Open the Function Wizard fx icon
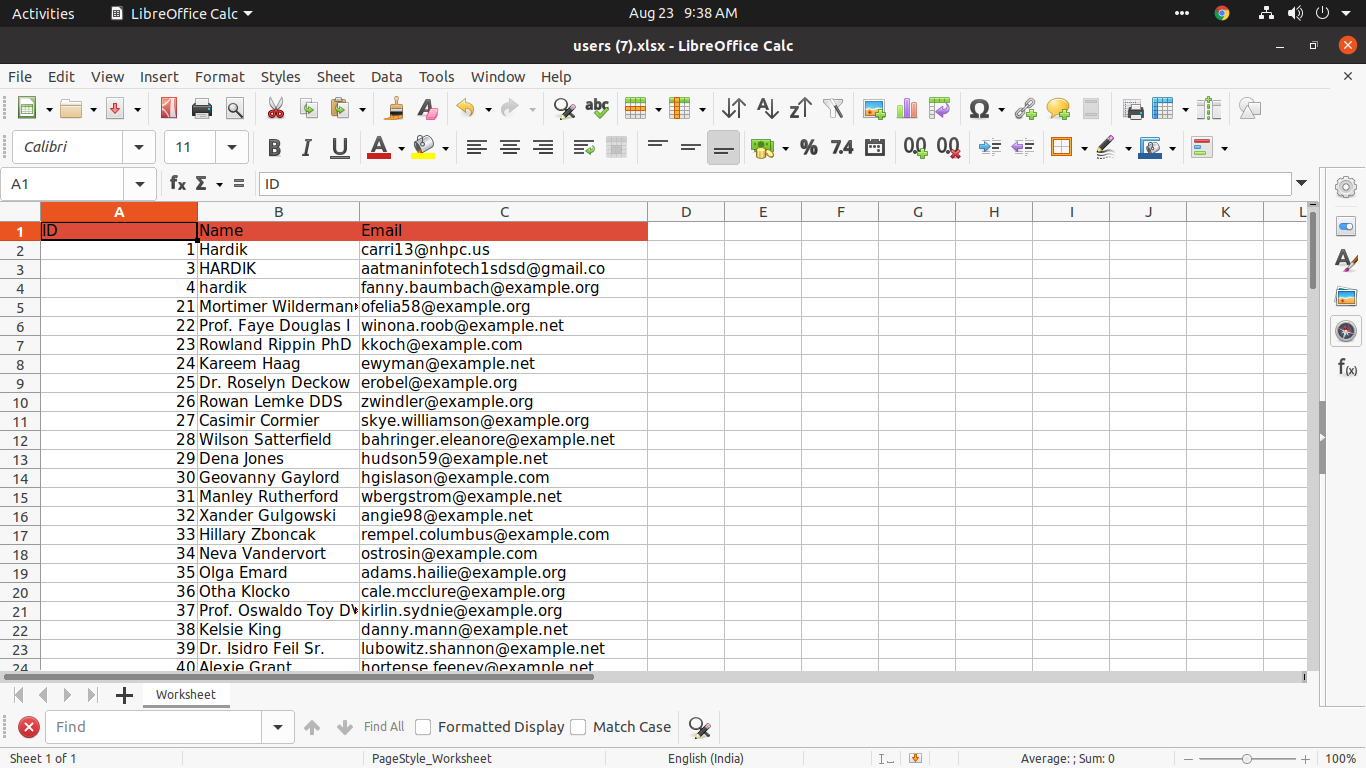The height and width of the screenshot is (768, 1366). click(x=178, y=183)
